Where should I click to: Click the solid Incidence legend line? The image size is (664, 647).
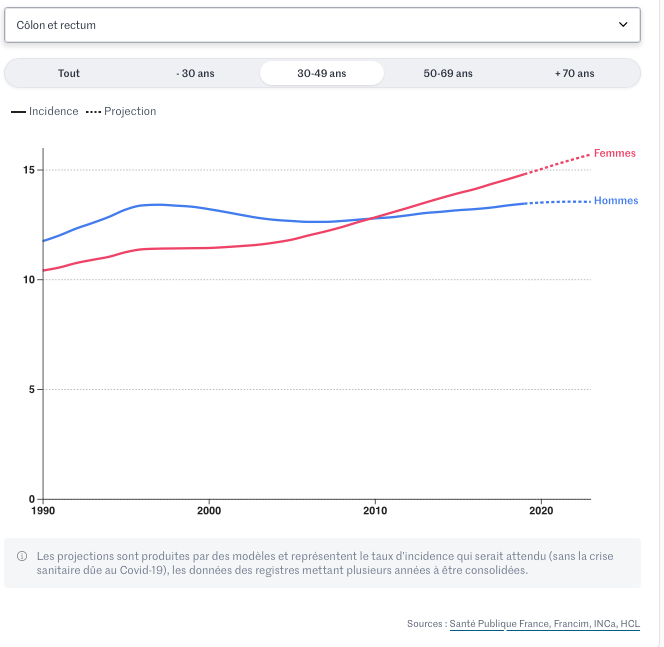18,112
